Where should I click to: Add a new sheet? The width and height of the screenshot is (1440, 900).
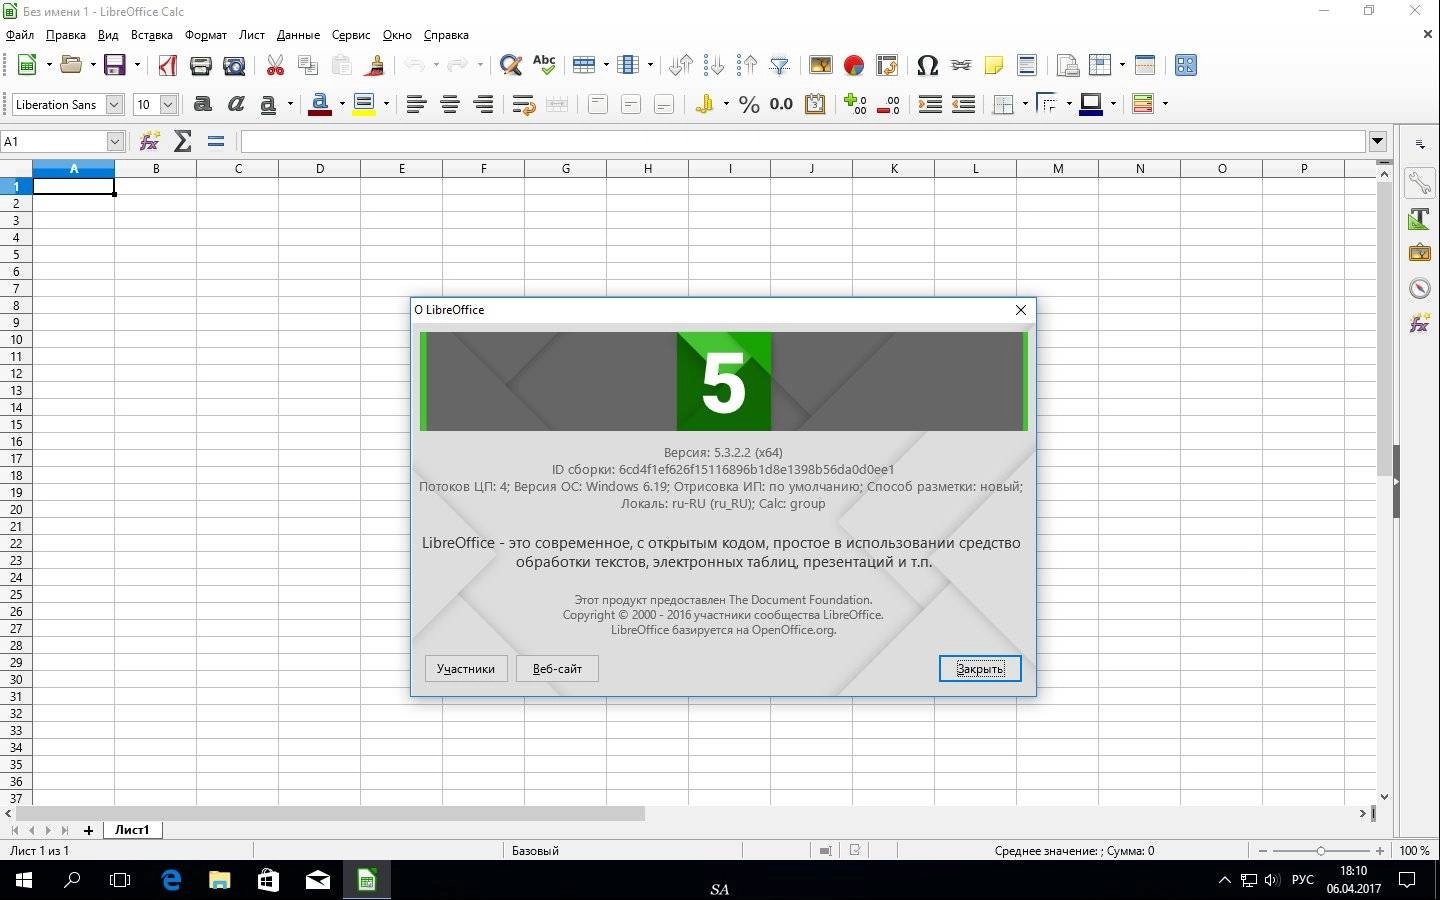tap(88, 830)
